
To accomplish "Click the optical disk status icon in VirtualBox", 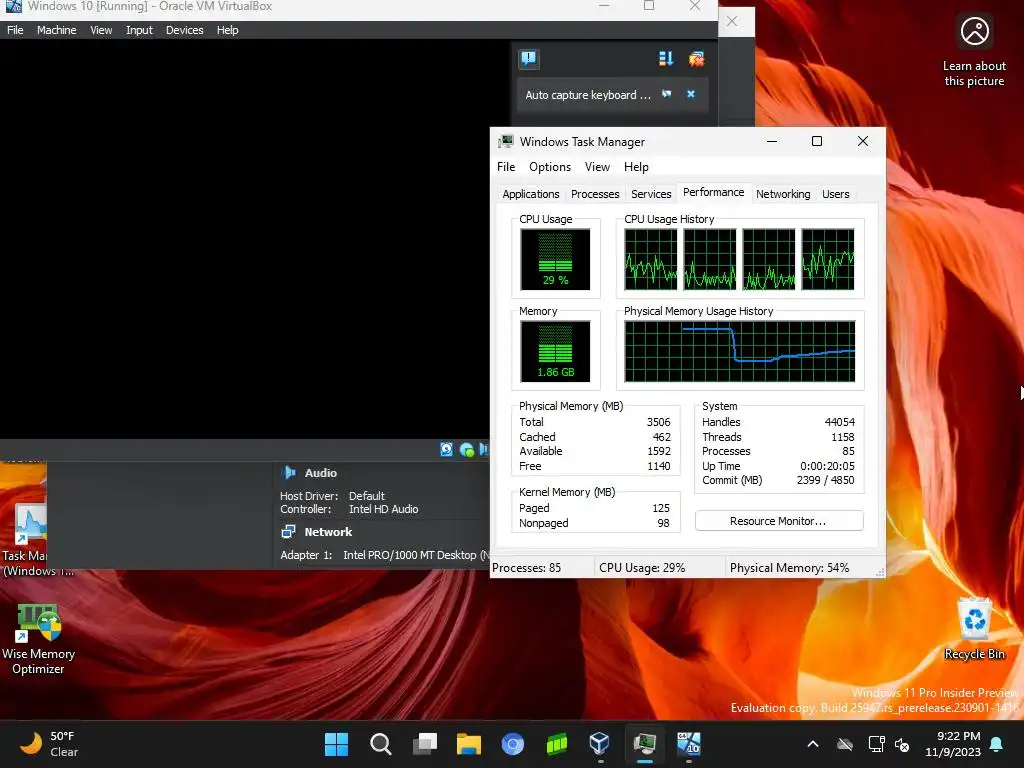I will click(x=466, y=449).
